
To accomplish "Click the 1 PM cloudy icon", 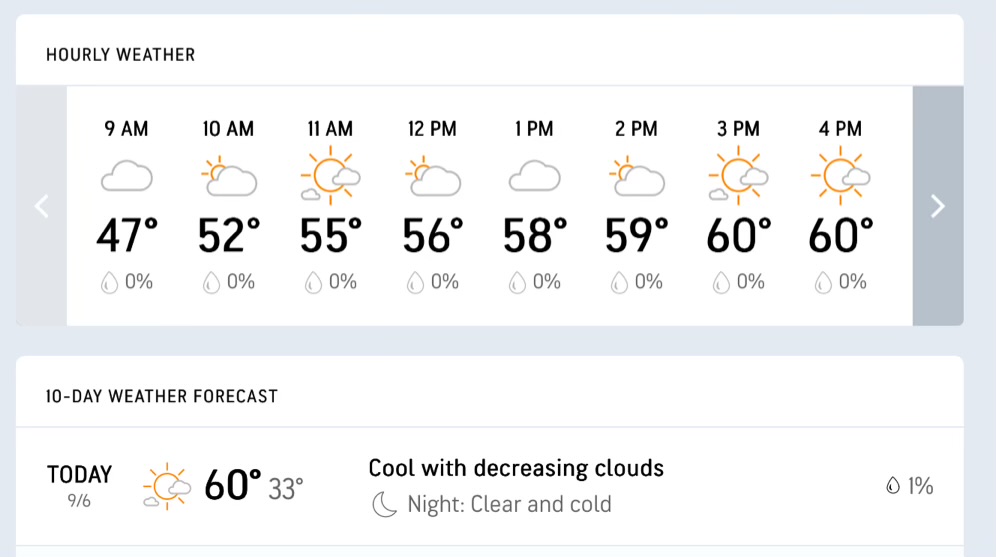I will click(534, 177).
